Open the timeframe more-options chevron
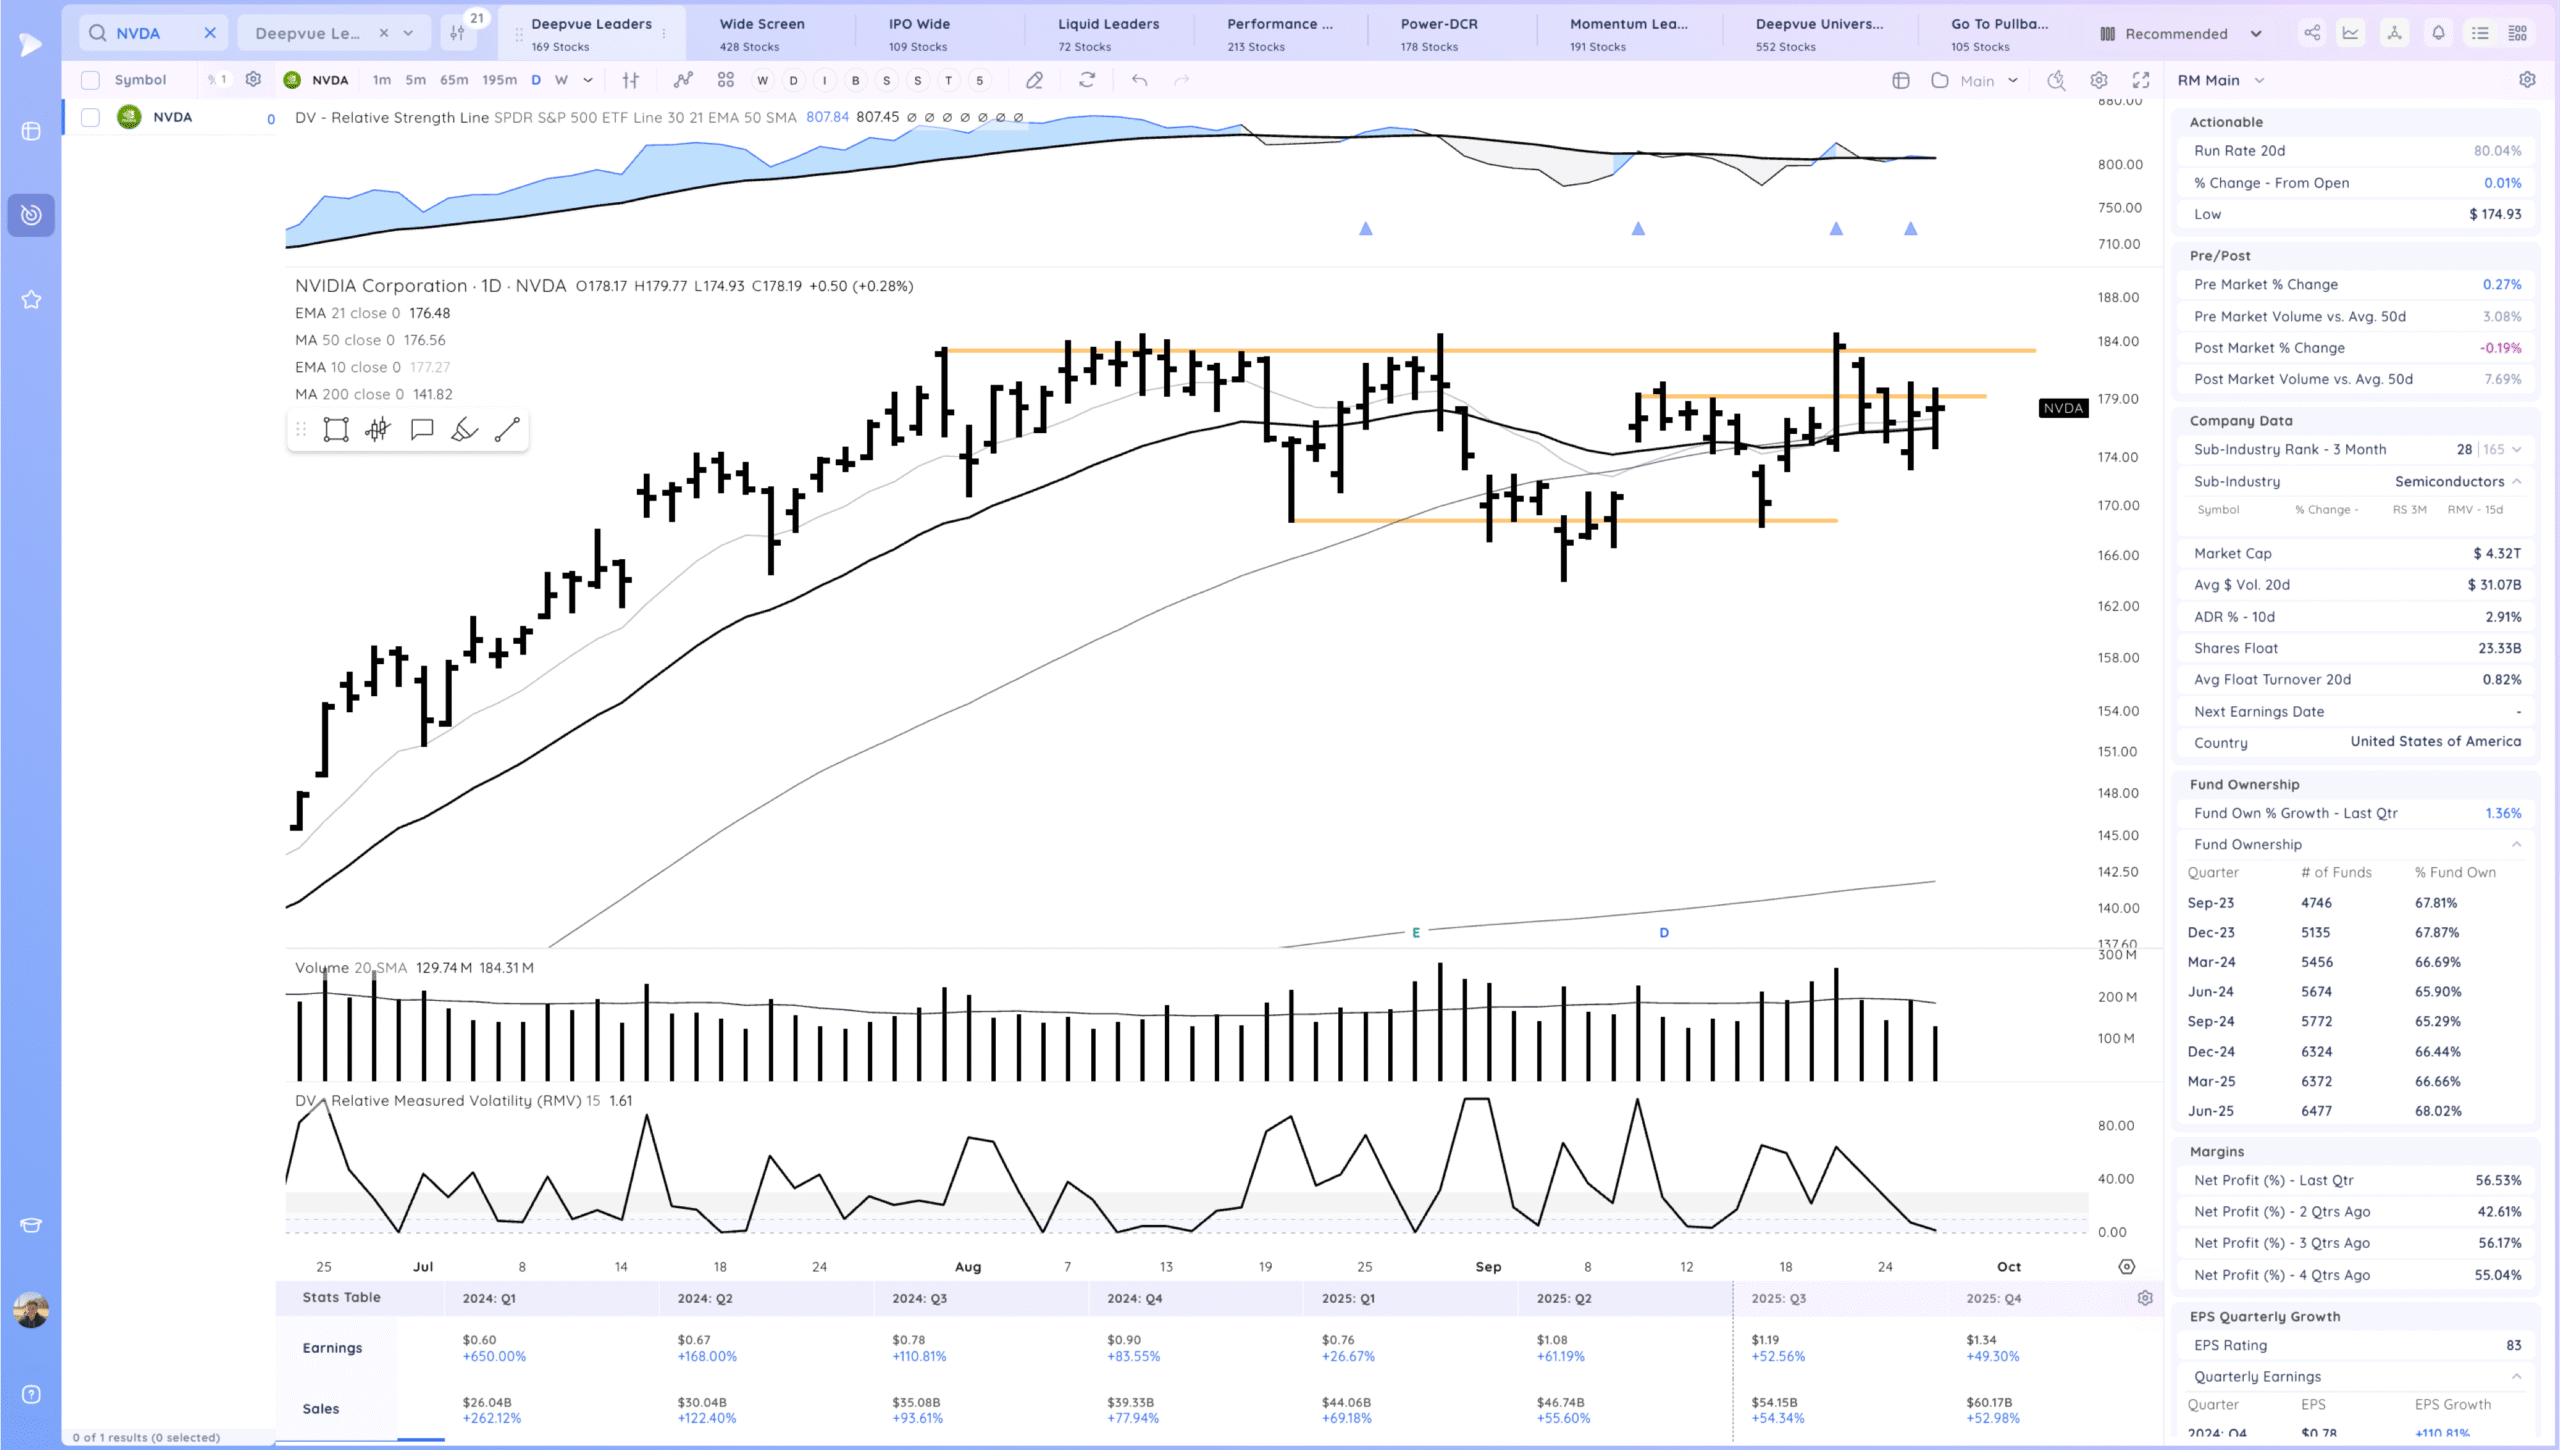The width and height of the screenshot is (2560, 1450). coord(588,80)
